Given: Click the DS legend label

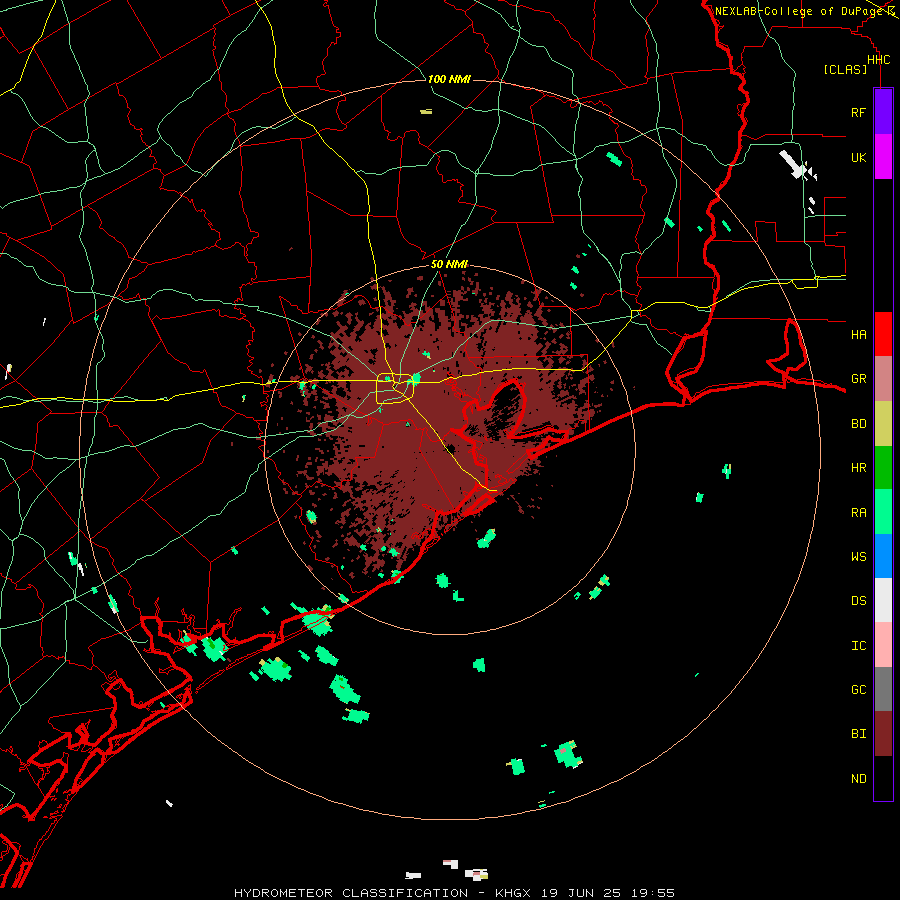Looking at the screenshot, I should tap(858, 600).
